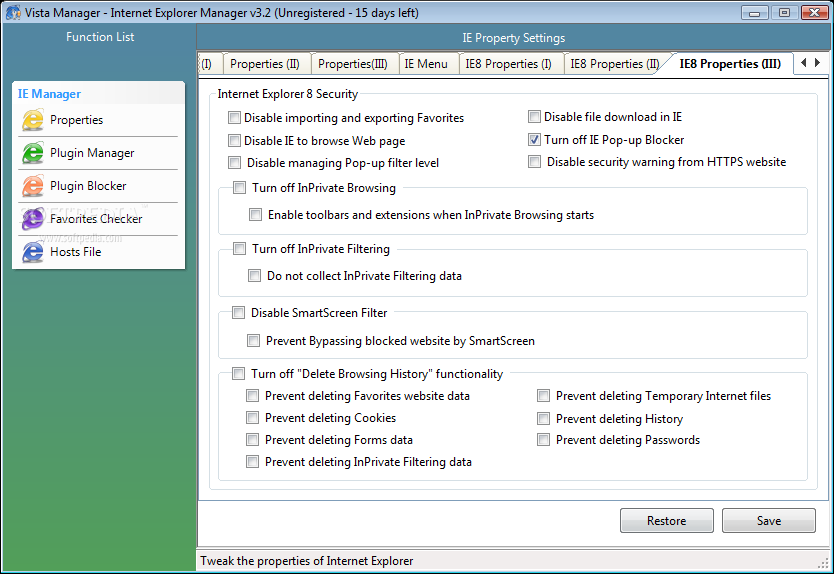Toggle Disable security warning from HTTPS website
The image size is (834, 574).
[534, 161]
